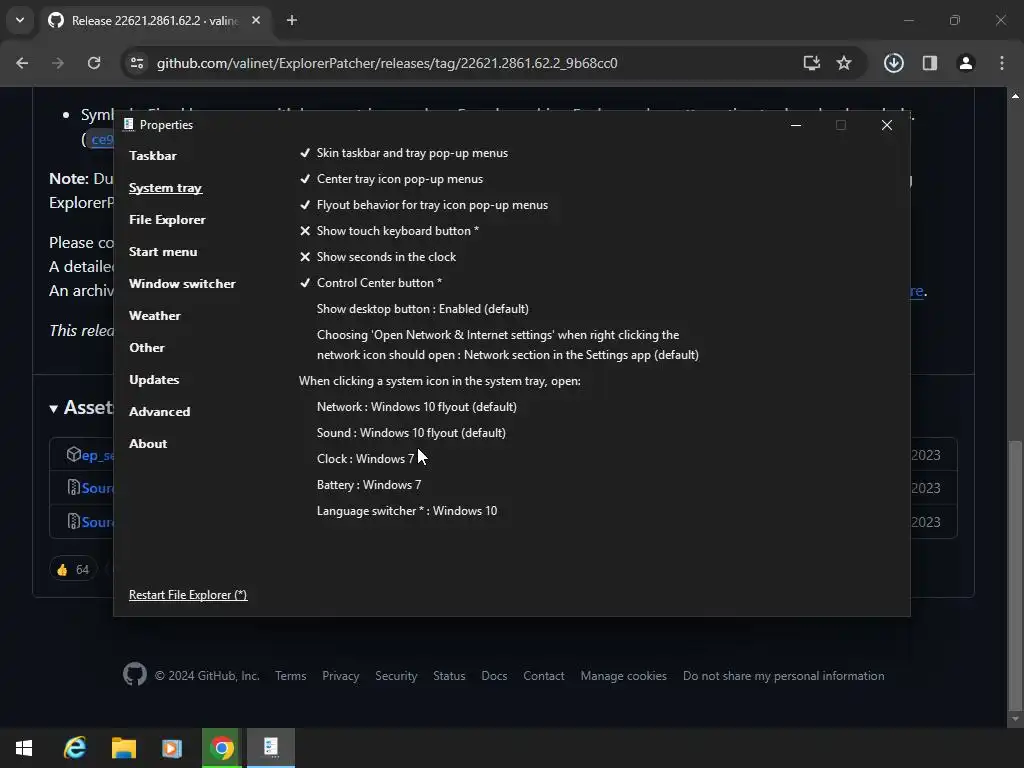Image resolution: width=1024 pixels, height=768 pixels.
Task: Select the System tray section
Action: 165,187
